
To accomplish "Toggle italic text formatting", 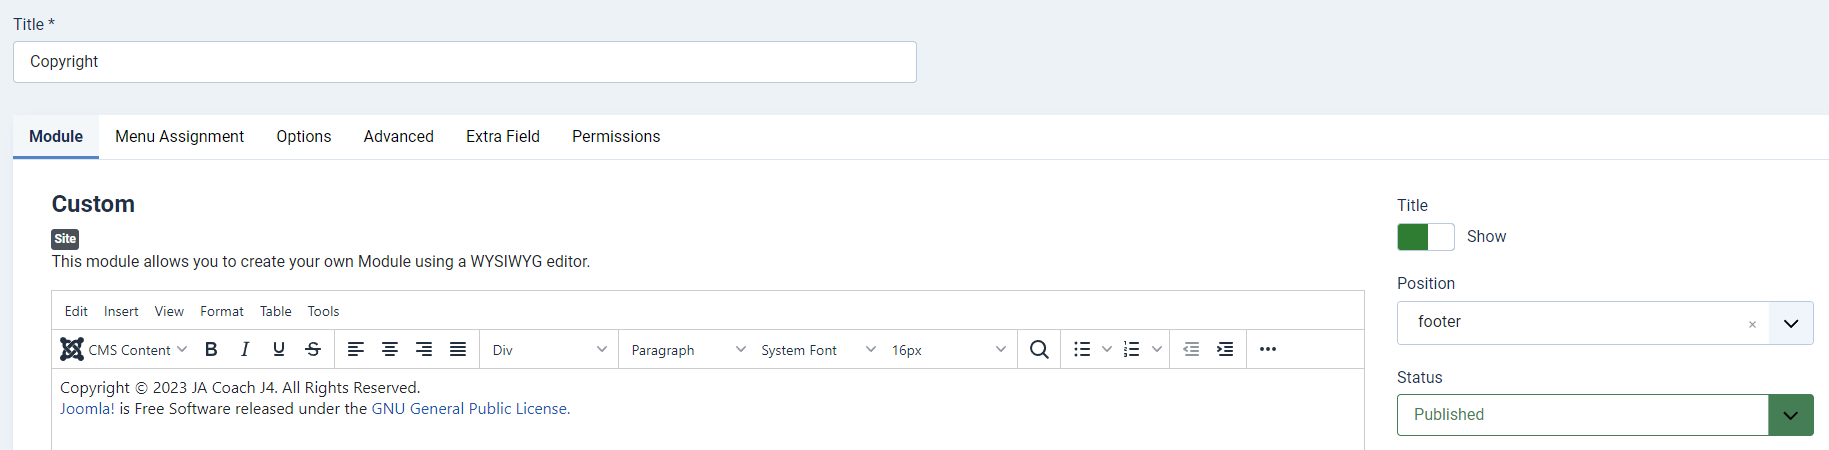I will coord(245,349).
